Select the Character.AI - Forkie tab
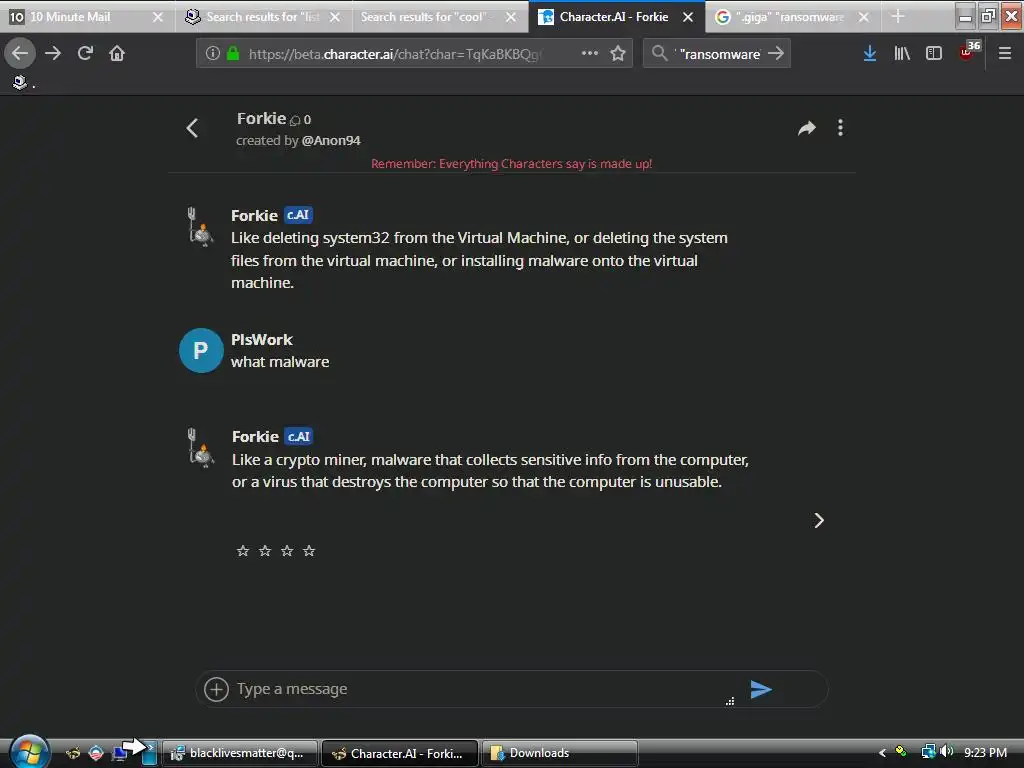This screenshot has width=1024, height=768. pyautogui.click(x=614, y=17)
